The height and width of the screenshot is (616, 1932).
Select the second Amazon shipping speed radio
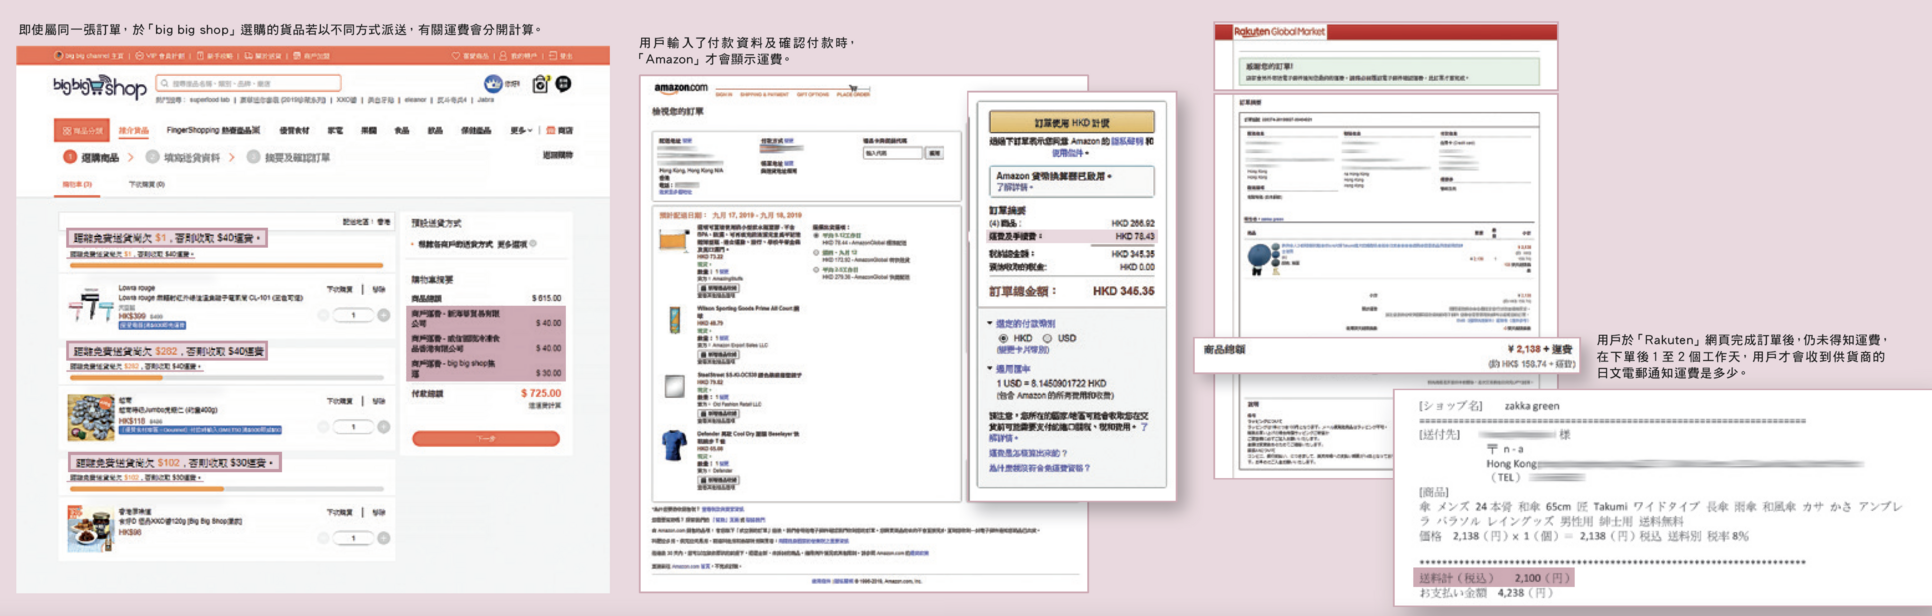816,253
